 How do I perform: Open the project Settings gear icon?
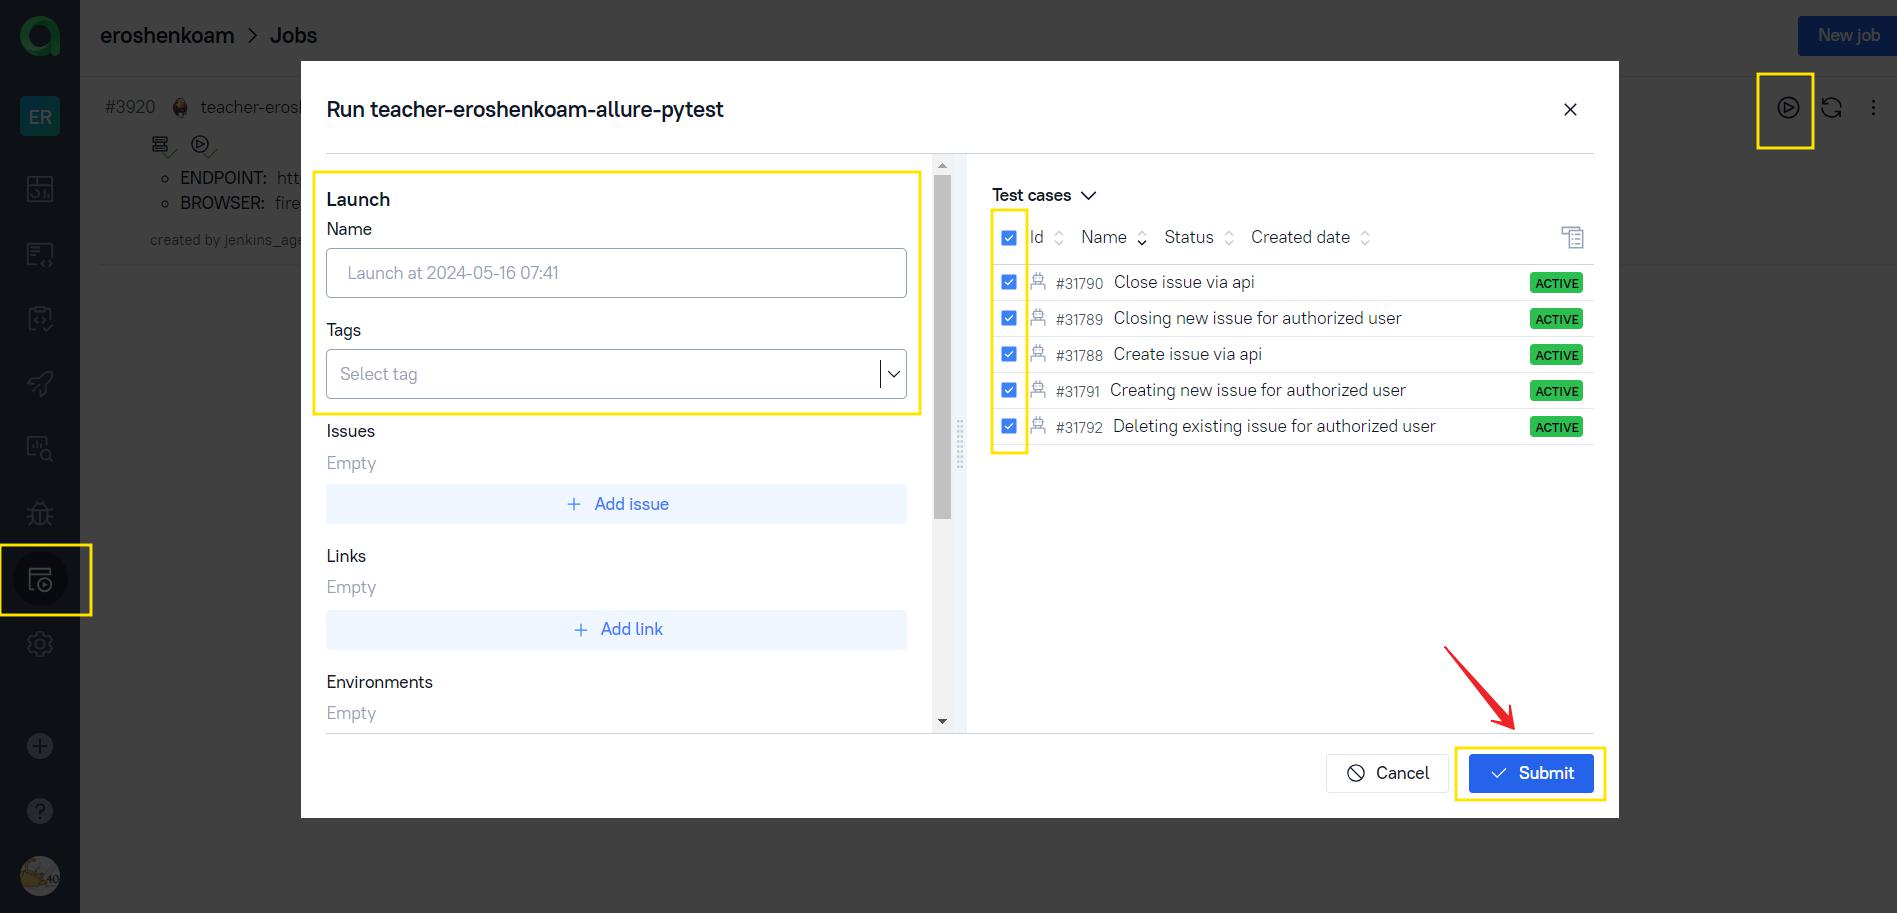pos(40,644)
